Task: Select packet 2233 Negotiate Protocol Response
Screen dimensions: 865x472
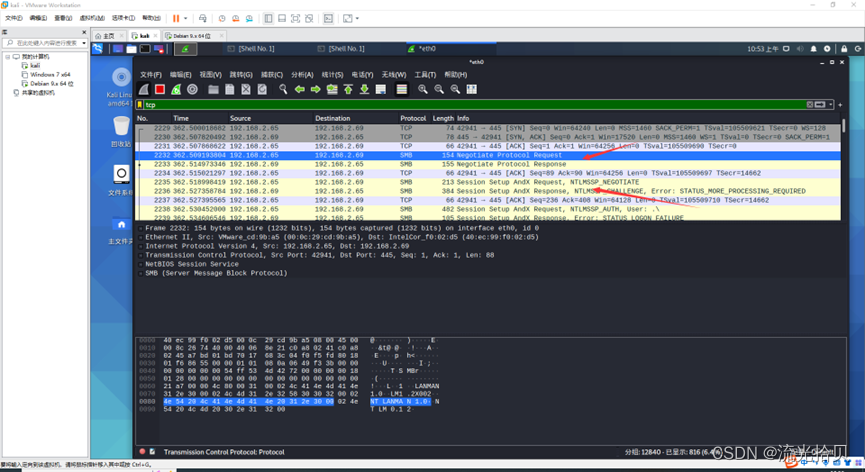Action: point(488,164)
